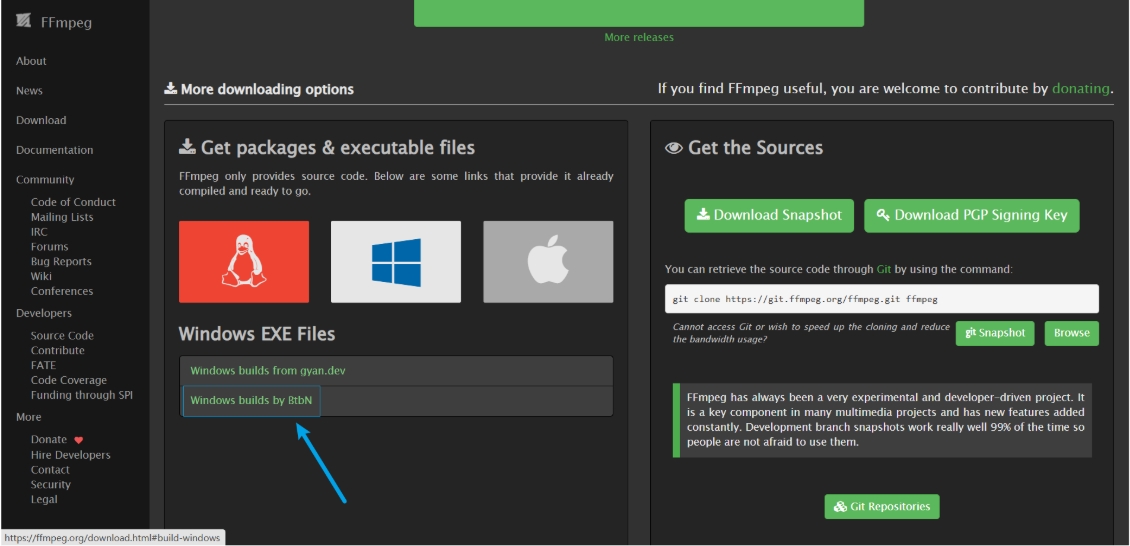The width and height of the screenshot is (1130, 546).
Task: Click the git clone command box
Action: point(882,298)
